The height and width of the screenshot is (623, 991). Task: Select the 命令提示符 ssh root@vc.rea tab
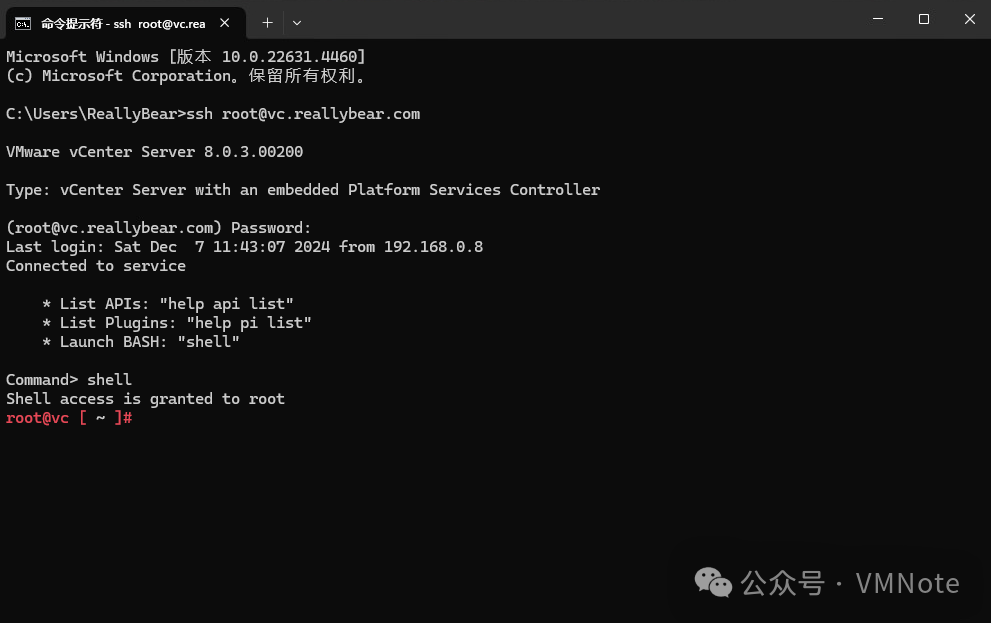[x=125, y=23]
